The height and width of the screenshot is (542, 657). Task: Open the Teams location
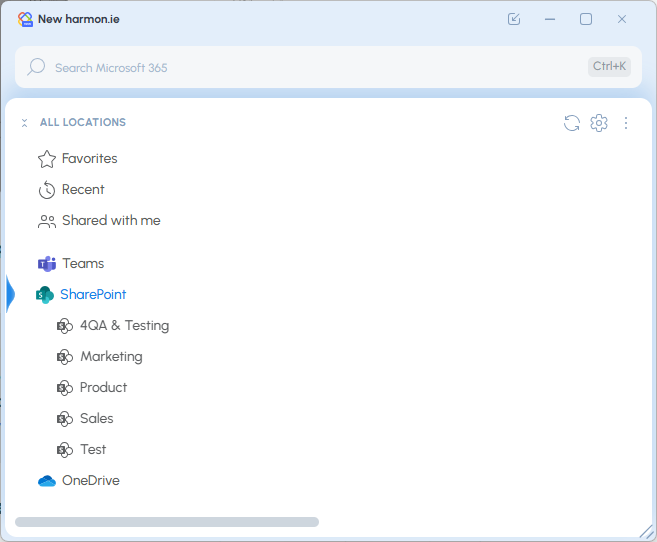click(x=83, y=263)
